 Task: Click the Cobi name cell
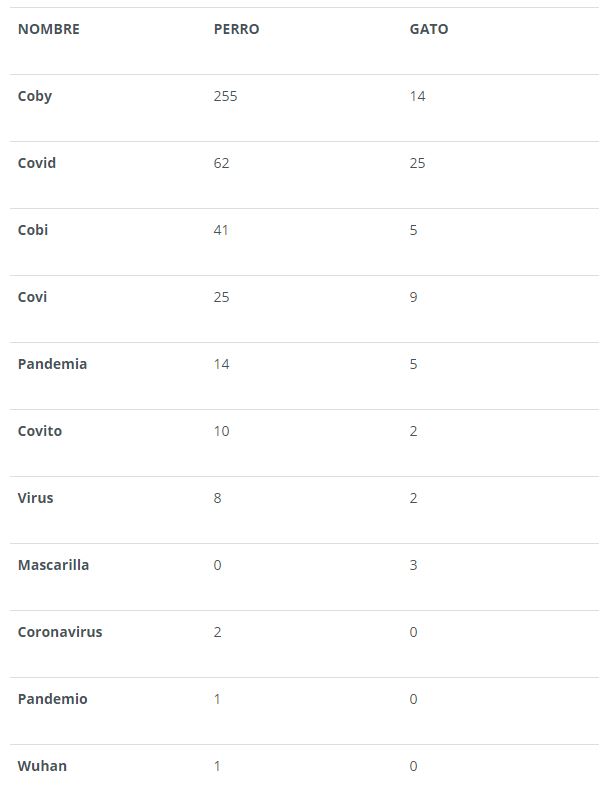(33, 230)
